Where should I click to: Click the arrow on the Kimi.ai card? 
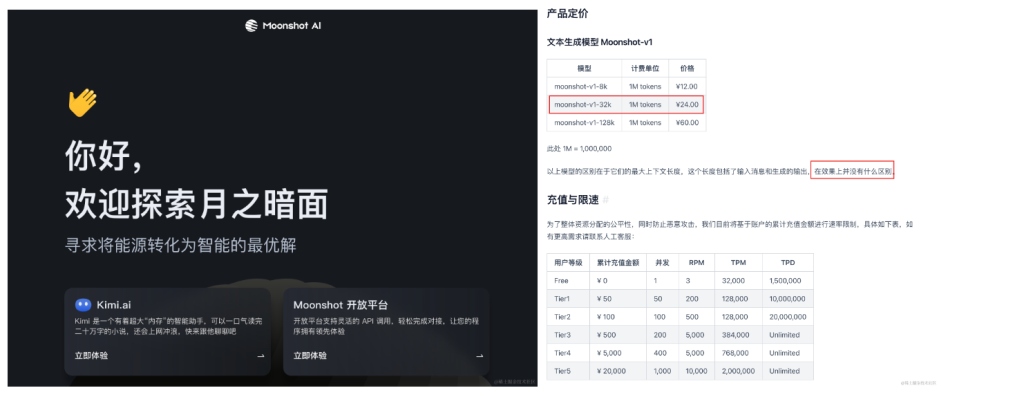pyautogui.click(x=261, y=356)
